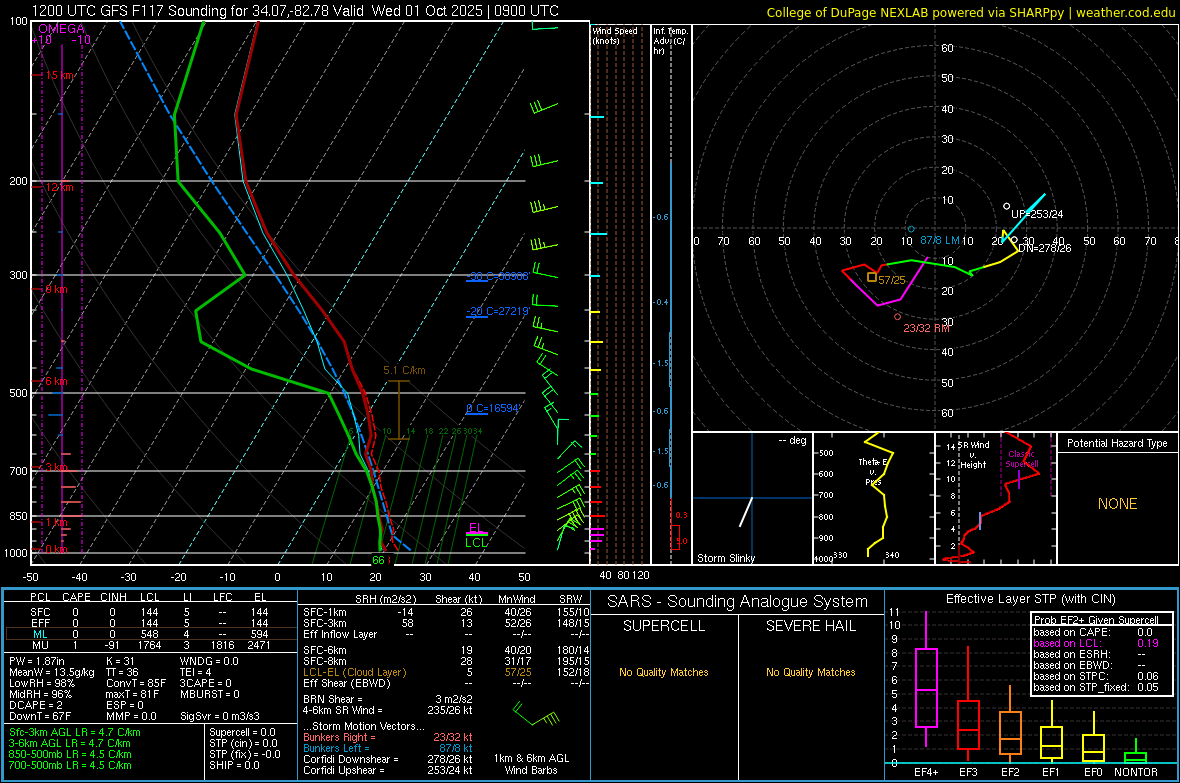The height and width of the screenshot is (783, 1180).
Task: Select the UP=253/24 hodograph label
Action: tap(1037, 214)
